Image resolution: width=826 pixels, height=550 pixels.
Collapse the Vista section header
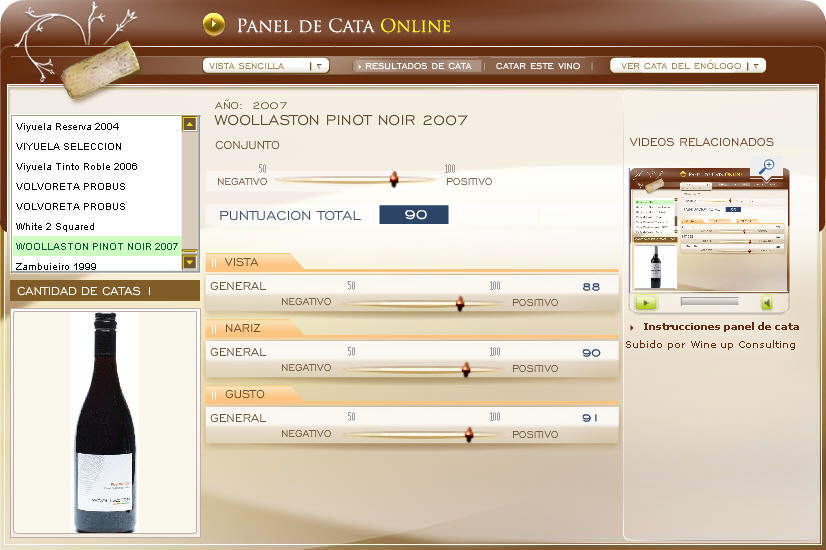coord(254,262)
